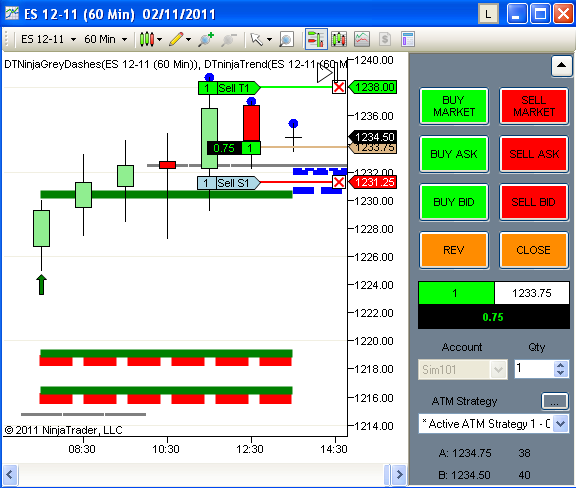The image size is (576, 488).
Task: Click the SELL BID button
Action: [534, 202]
